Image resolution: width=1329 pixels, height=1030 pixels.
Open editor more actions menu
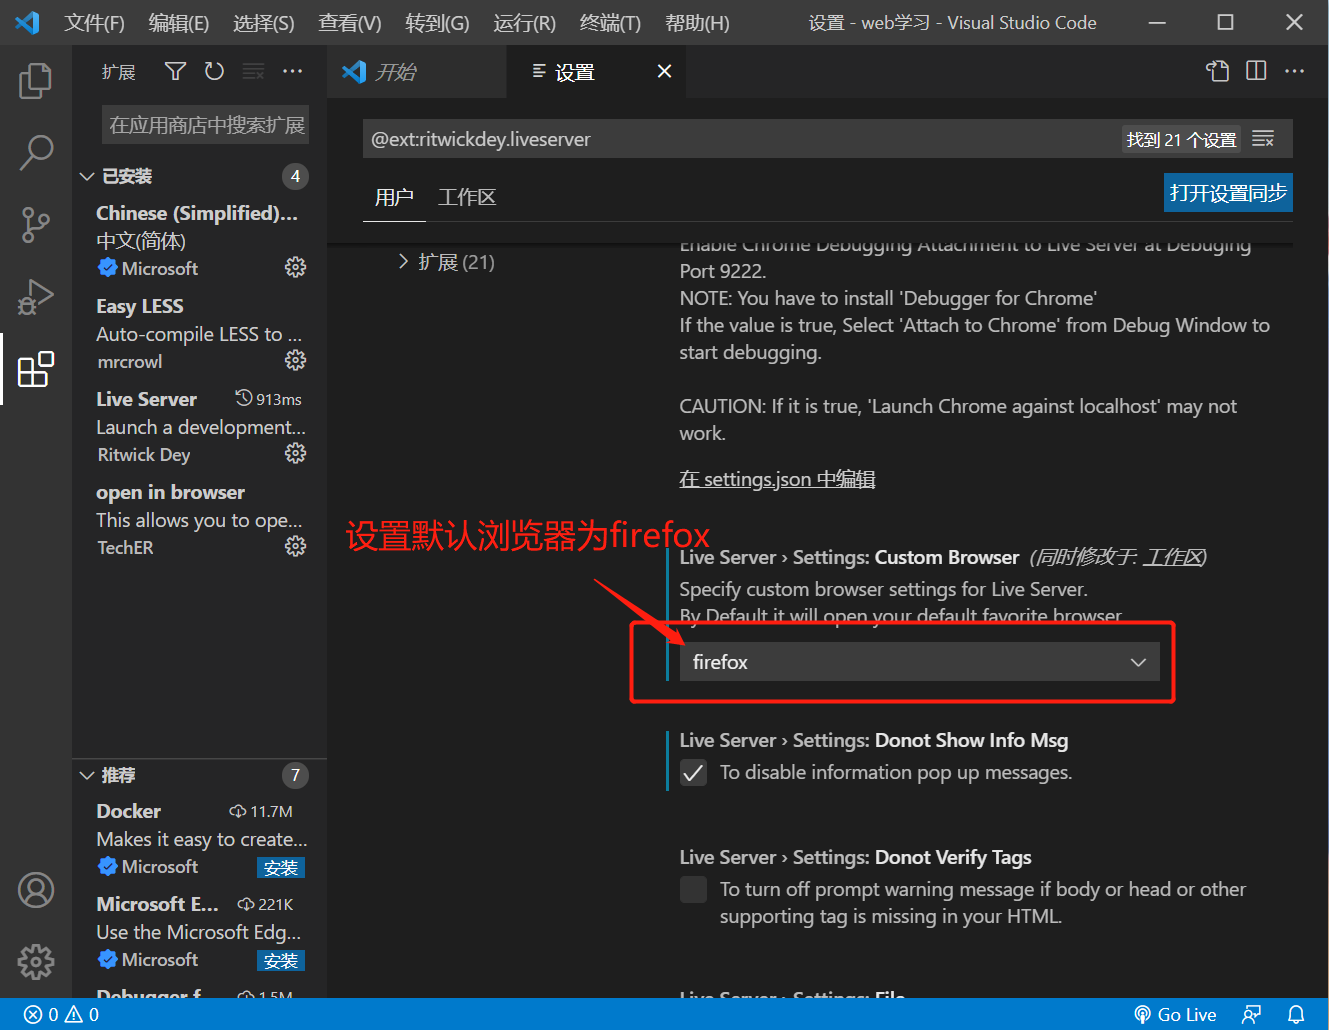pos(1294,70)
